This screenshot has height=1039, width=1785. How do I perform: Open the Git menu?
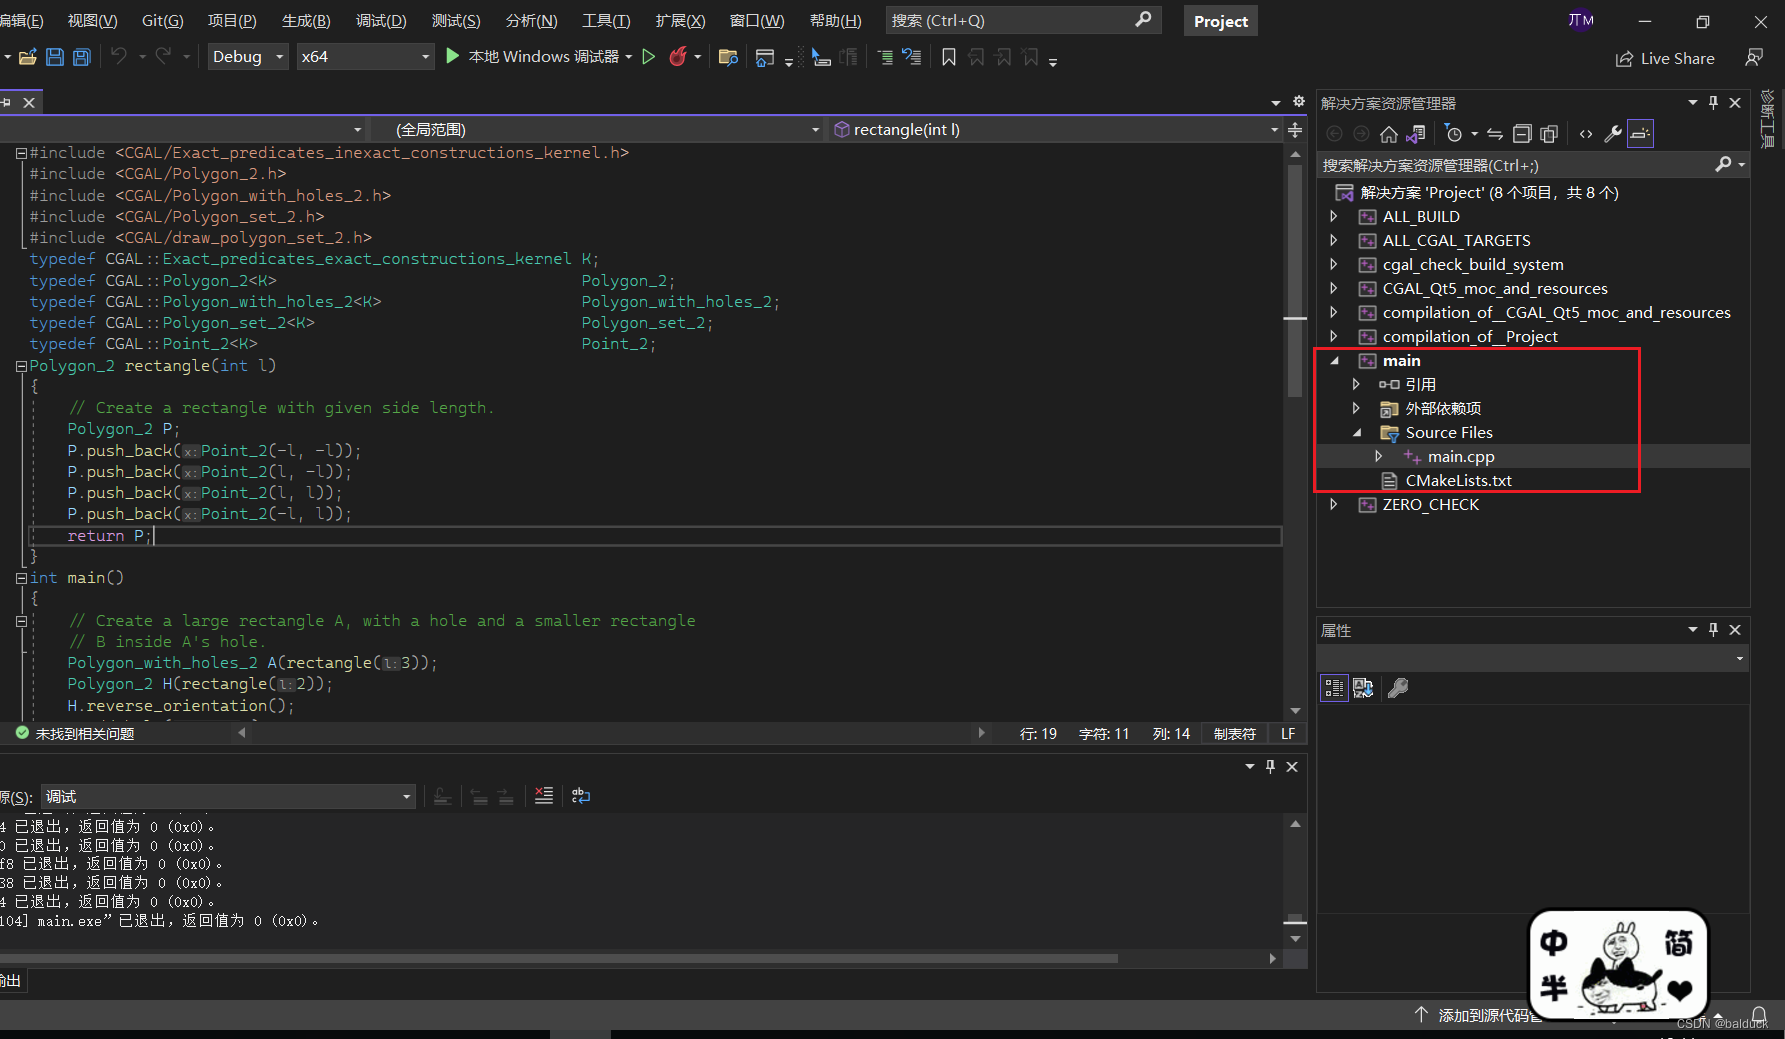[x=161, y=20]
